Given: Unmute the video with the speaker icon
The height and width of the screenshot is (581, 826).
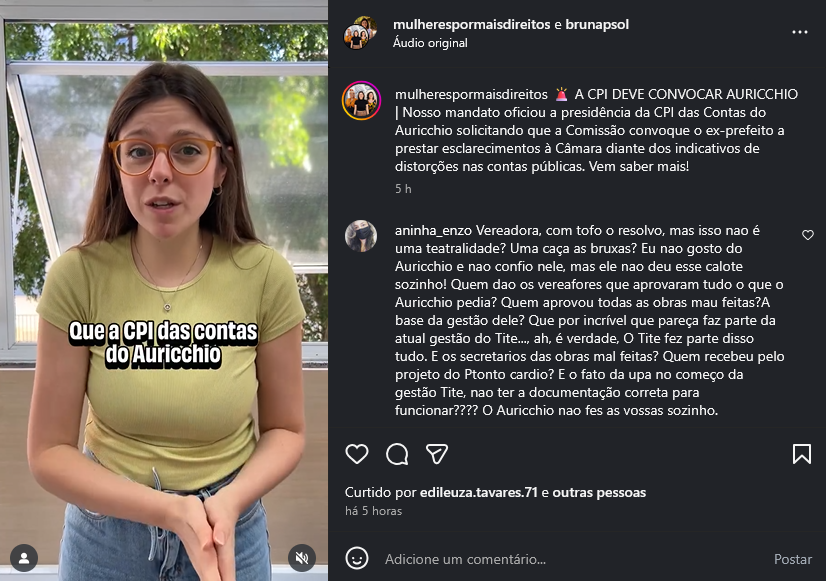Looking at the screenshot, I should tap(302, 558).
